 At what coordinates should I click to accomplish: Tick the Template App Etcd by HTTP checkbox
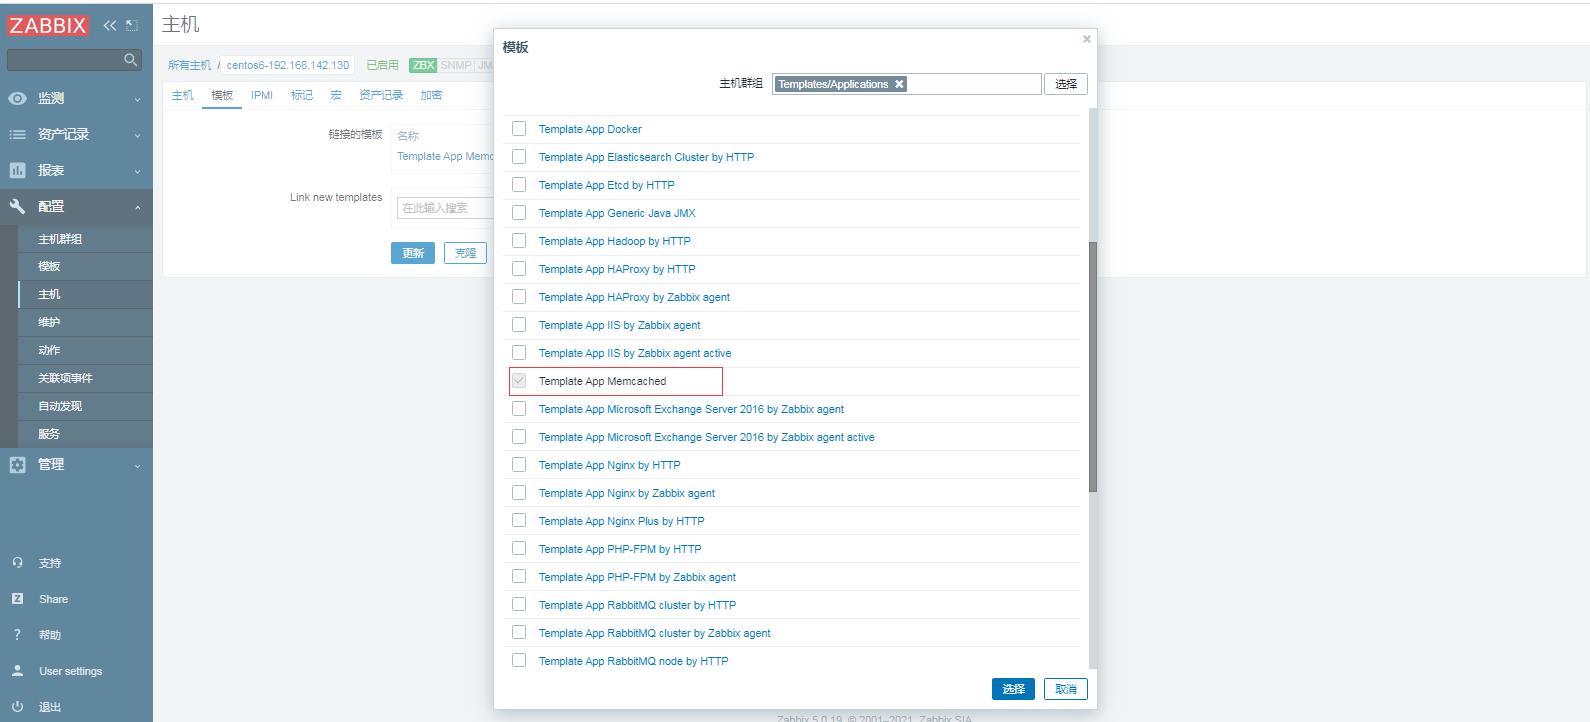(x=519, y=184)
